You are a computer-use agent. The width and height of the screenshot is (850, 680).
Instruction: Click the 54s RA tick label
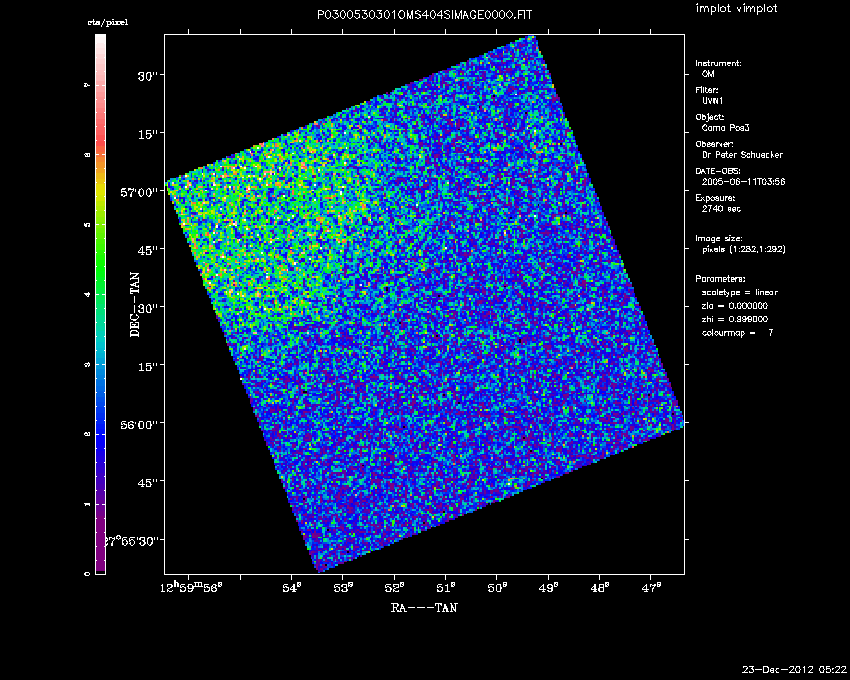tap(292, 588)
